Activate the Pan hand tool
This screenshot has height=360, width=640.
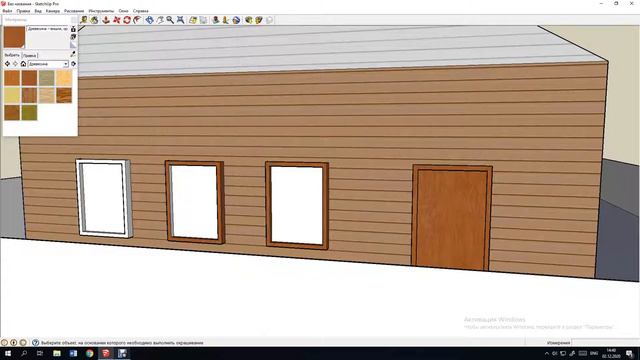[160, 20]
